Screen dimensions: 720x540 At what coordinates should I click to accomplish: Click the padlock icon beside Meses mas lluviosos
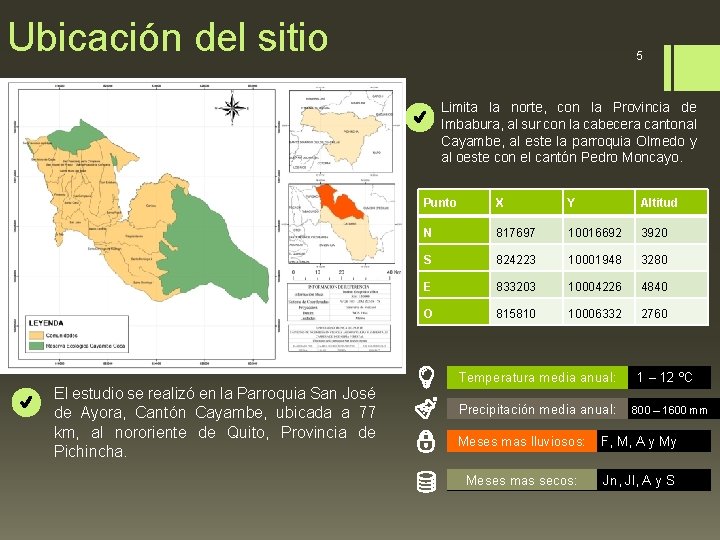(426, 441)
